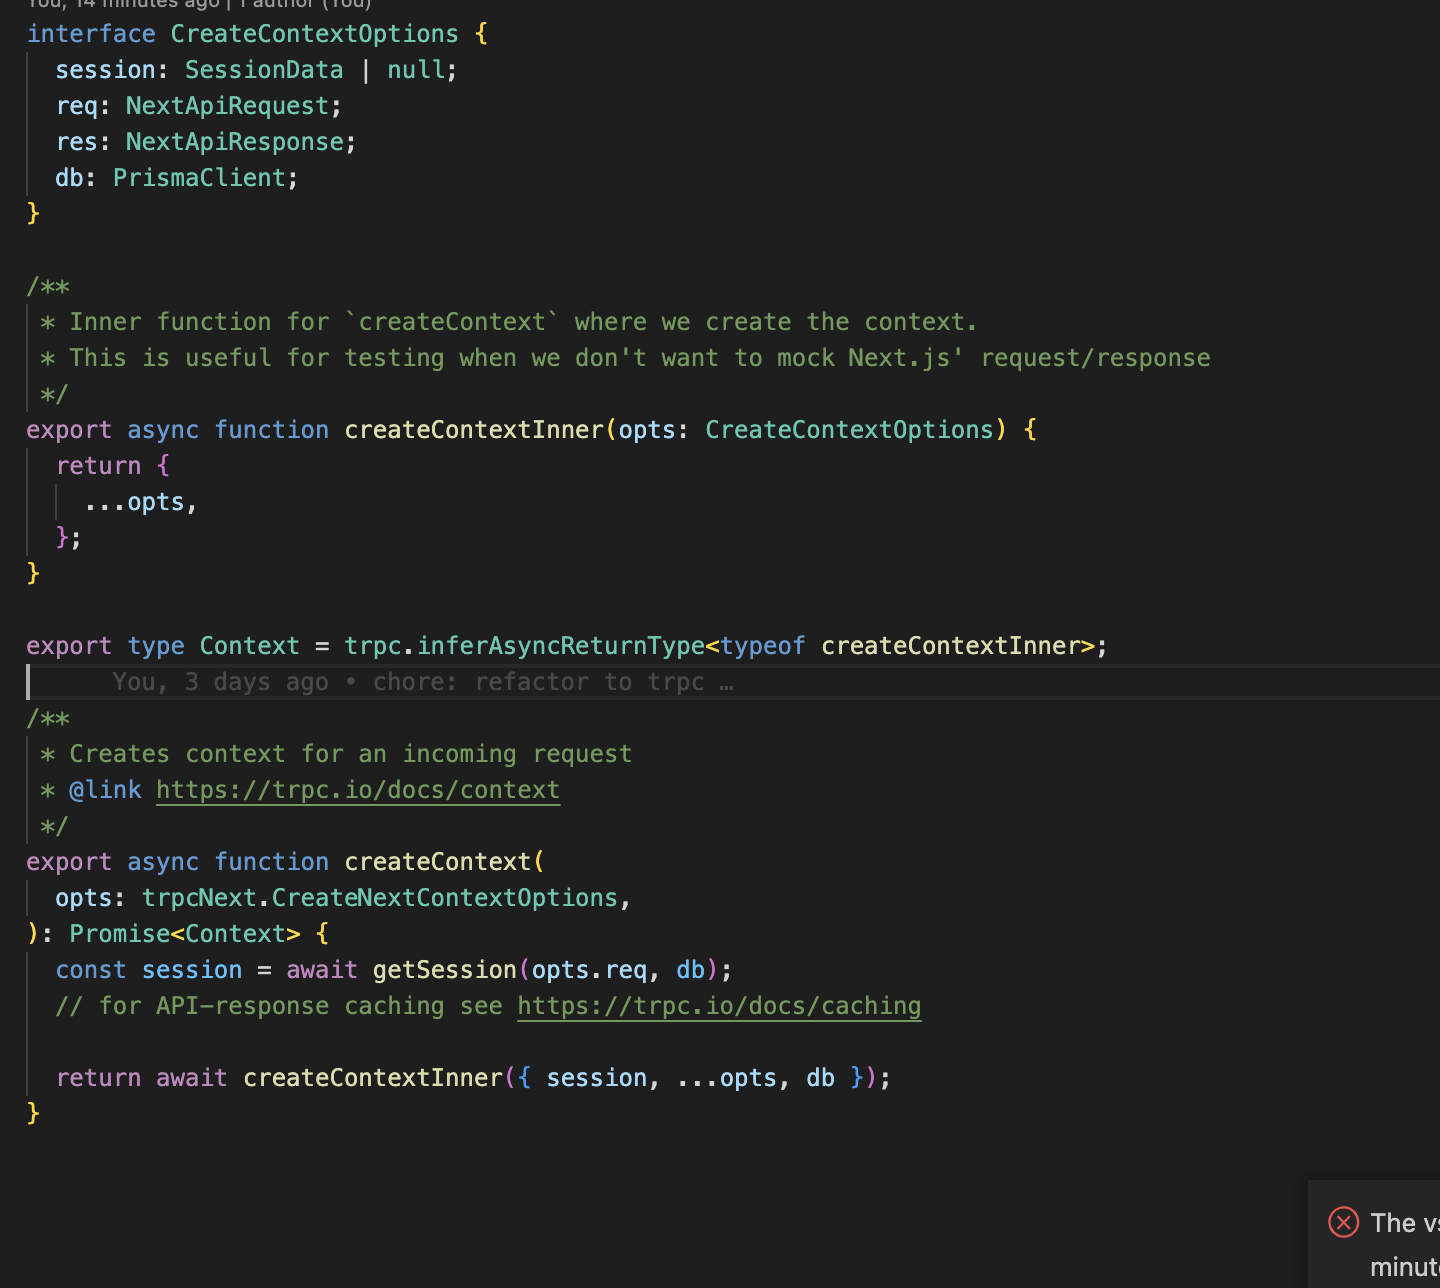The width and height of the screenshot is (1440, 1288).
Task: Click the '// for API-response caching see' comment
Action: click(x=279, y=1006)
